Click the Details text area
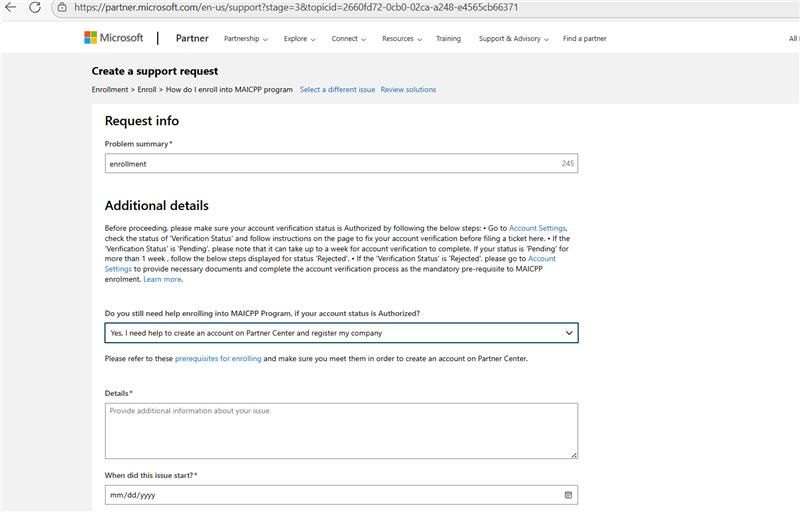The image size is (800, 512). click(341, 431)
